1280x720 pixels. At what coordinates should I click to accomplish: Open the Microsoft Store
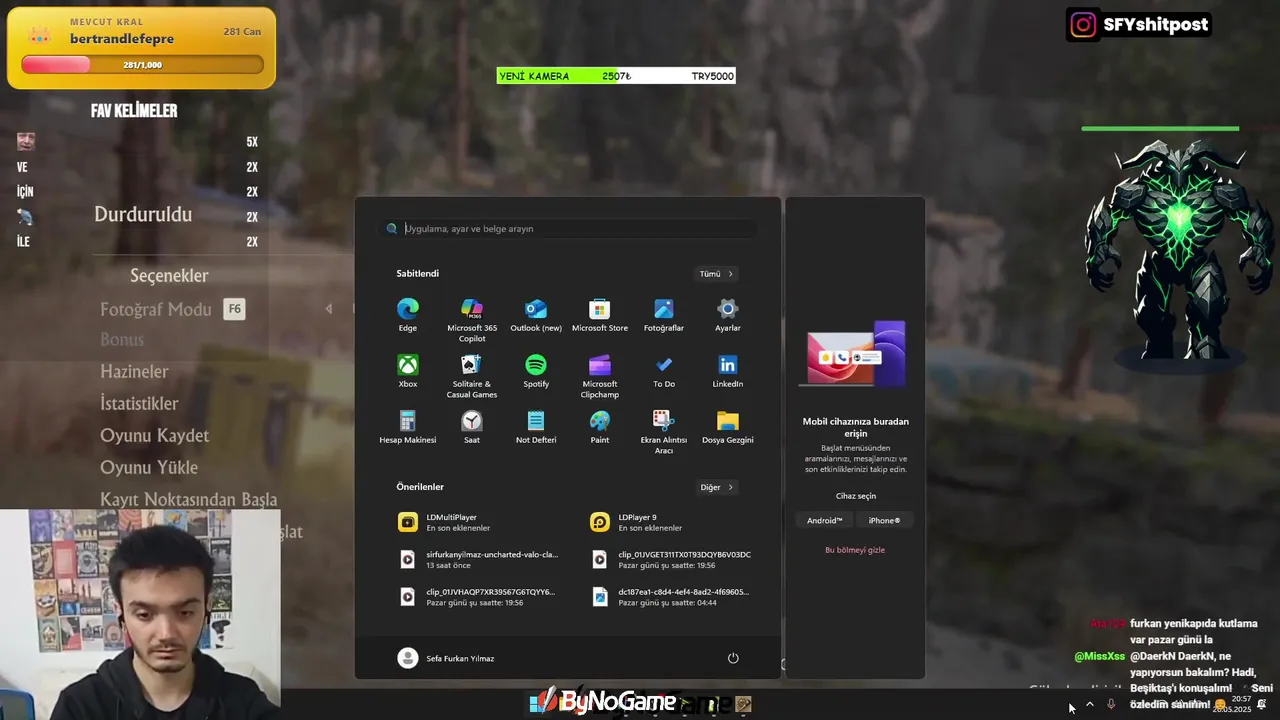pos(600,315)
